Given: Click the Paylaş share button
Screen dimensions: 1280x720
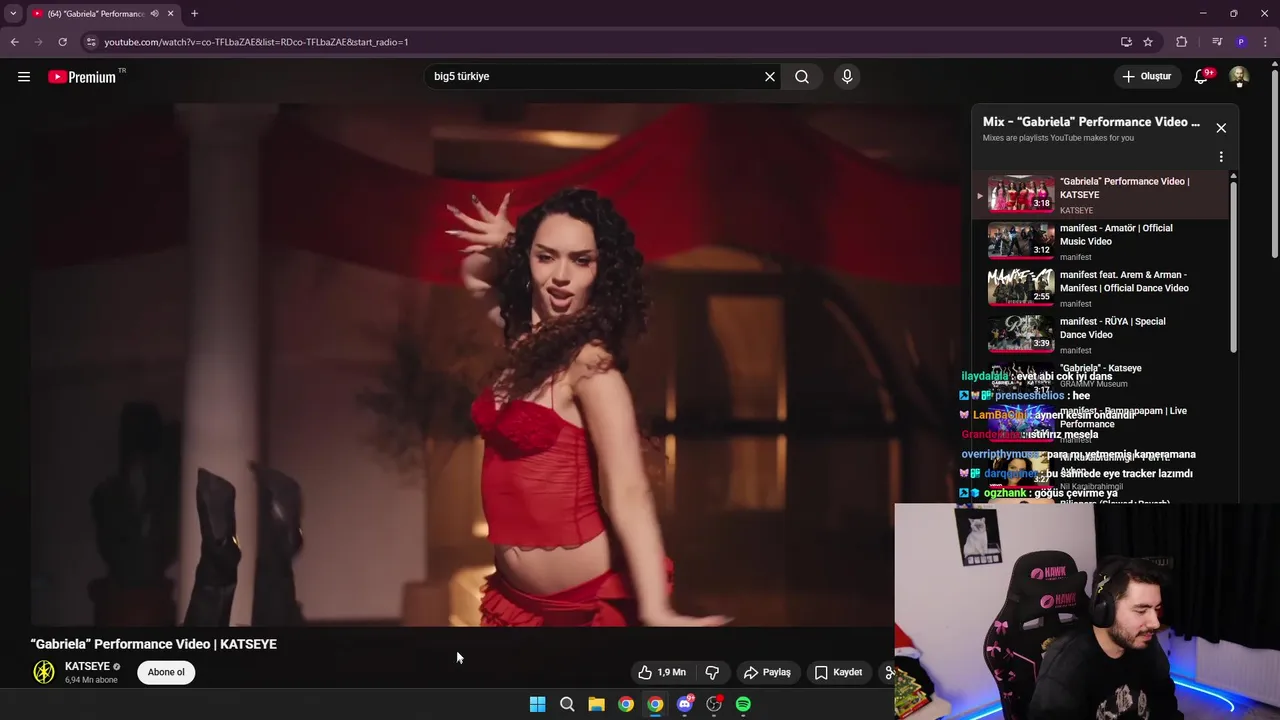Looking at the screenshot, I should coord(767,673).
